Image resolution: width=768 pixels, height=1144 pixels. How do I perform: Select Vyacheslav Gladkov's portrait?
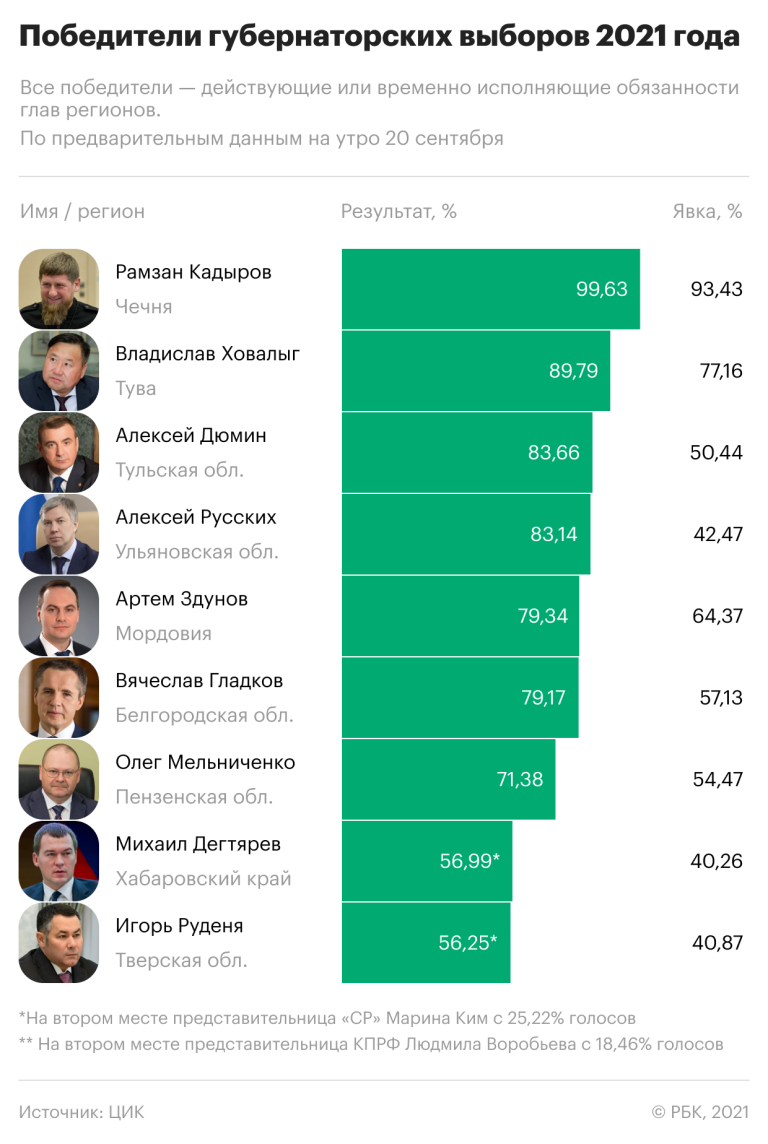pos(58,697)
